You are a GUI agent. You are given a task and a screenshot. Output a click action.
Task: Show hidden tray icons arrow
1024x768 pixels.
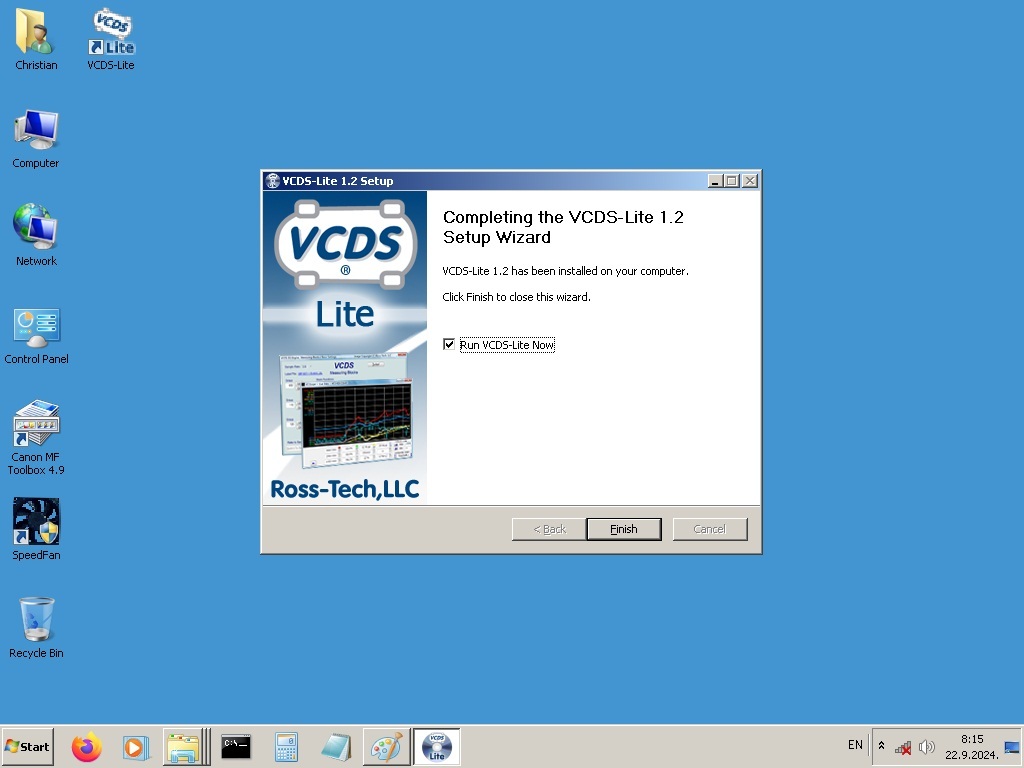click(881, 745)
